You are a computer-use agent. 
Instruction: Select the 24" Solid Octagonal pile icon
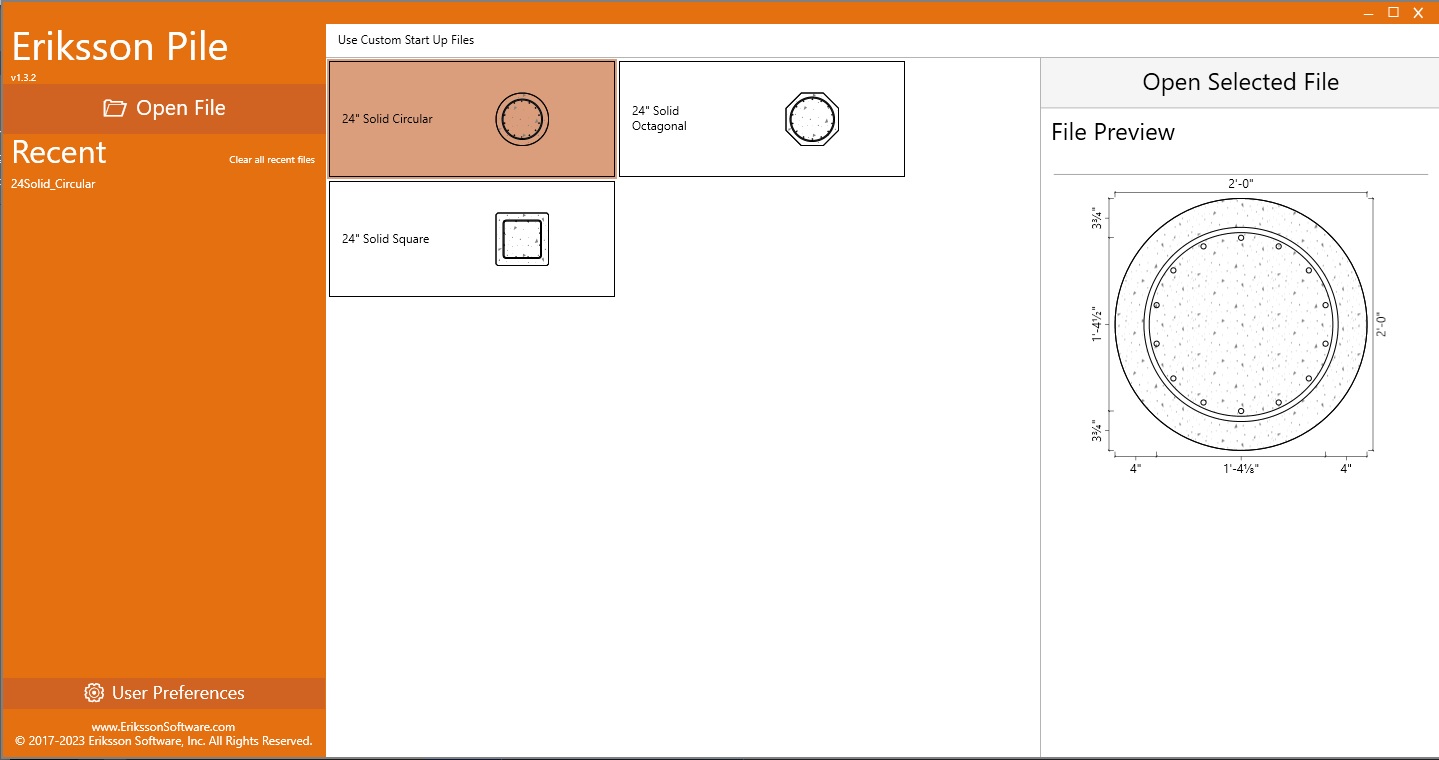(x=812, y=120)
